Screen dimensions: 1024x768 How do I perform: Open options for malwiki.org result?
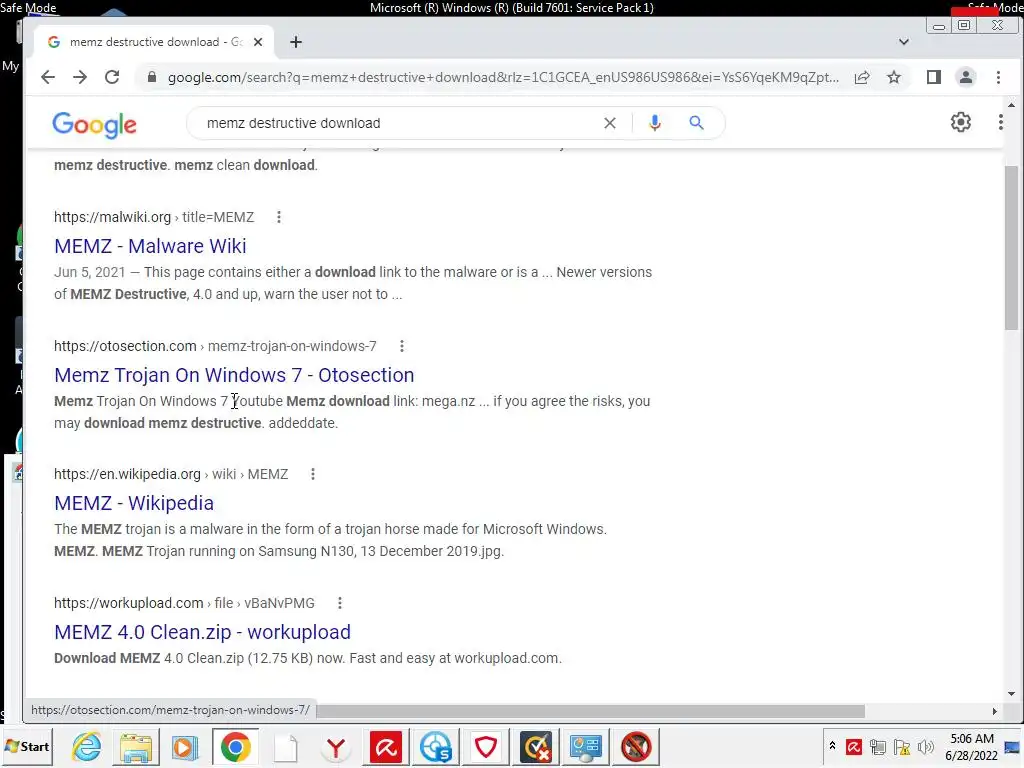point(279,217)
